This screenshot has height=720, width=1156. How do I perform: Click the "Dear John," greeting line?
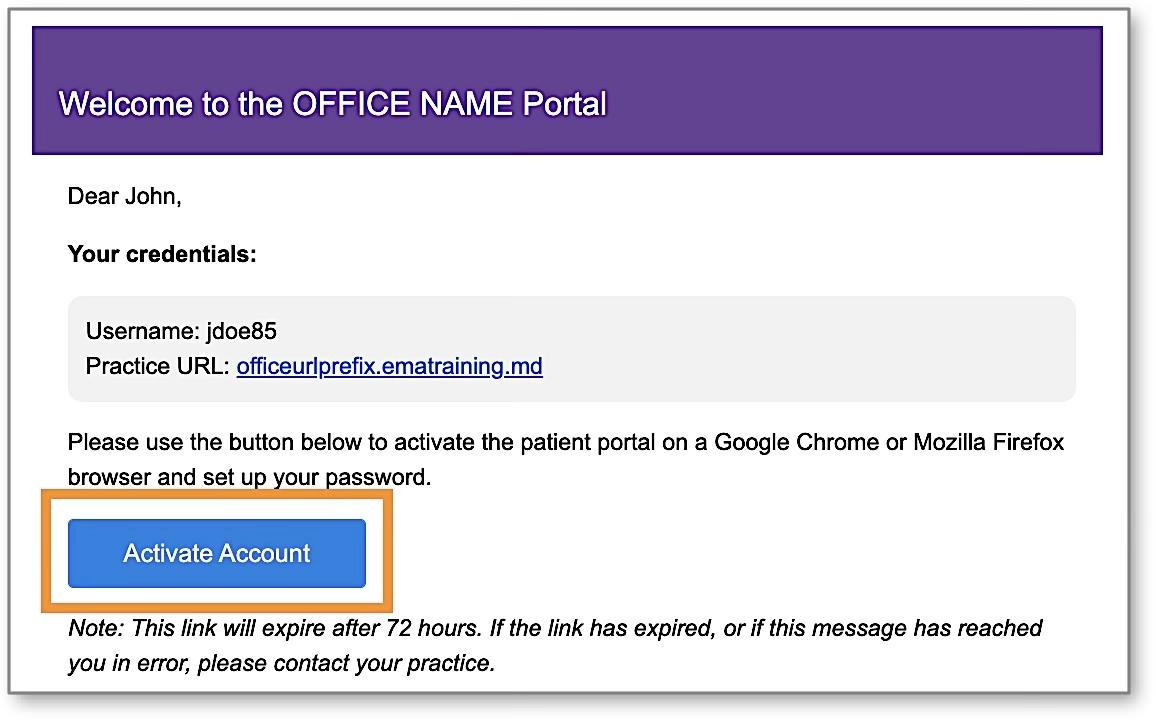point(124,197)
